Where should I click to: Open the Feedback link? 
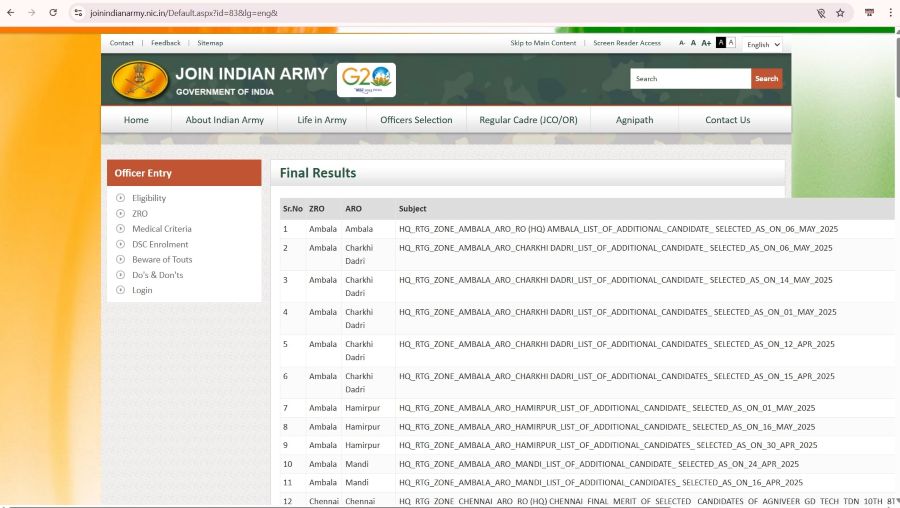click(x=166, y=43)
